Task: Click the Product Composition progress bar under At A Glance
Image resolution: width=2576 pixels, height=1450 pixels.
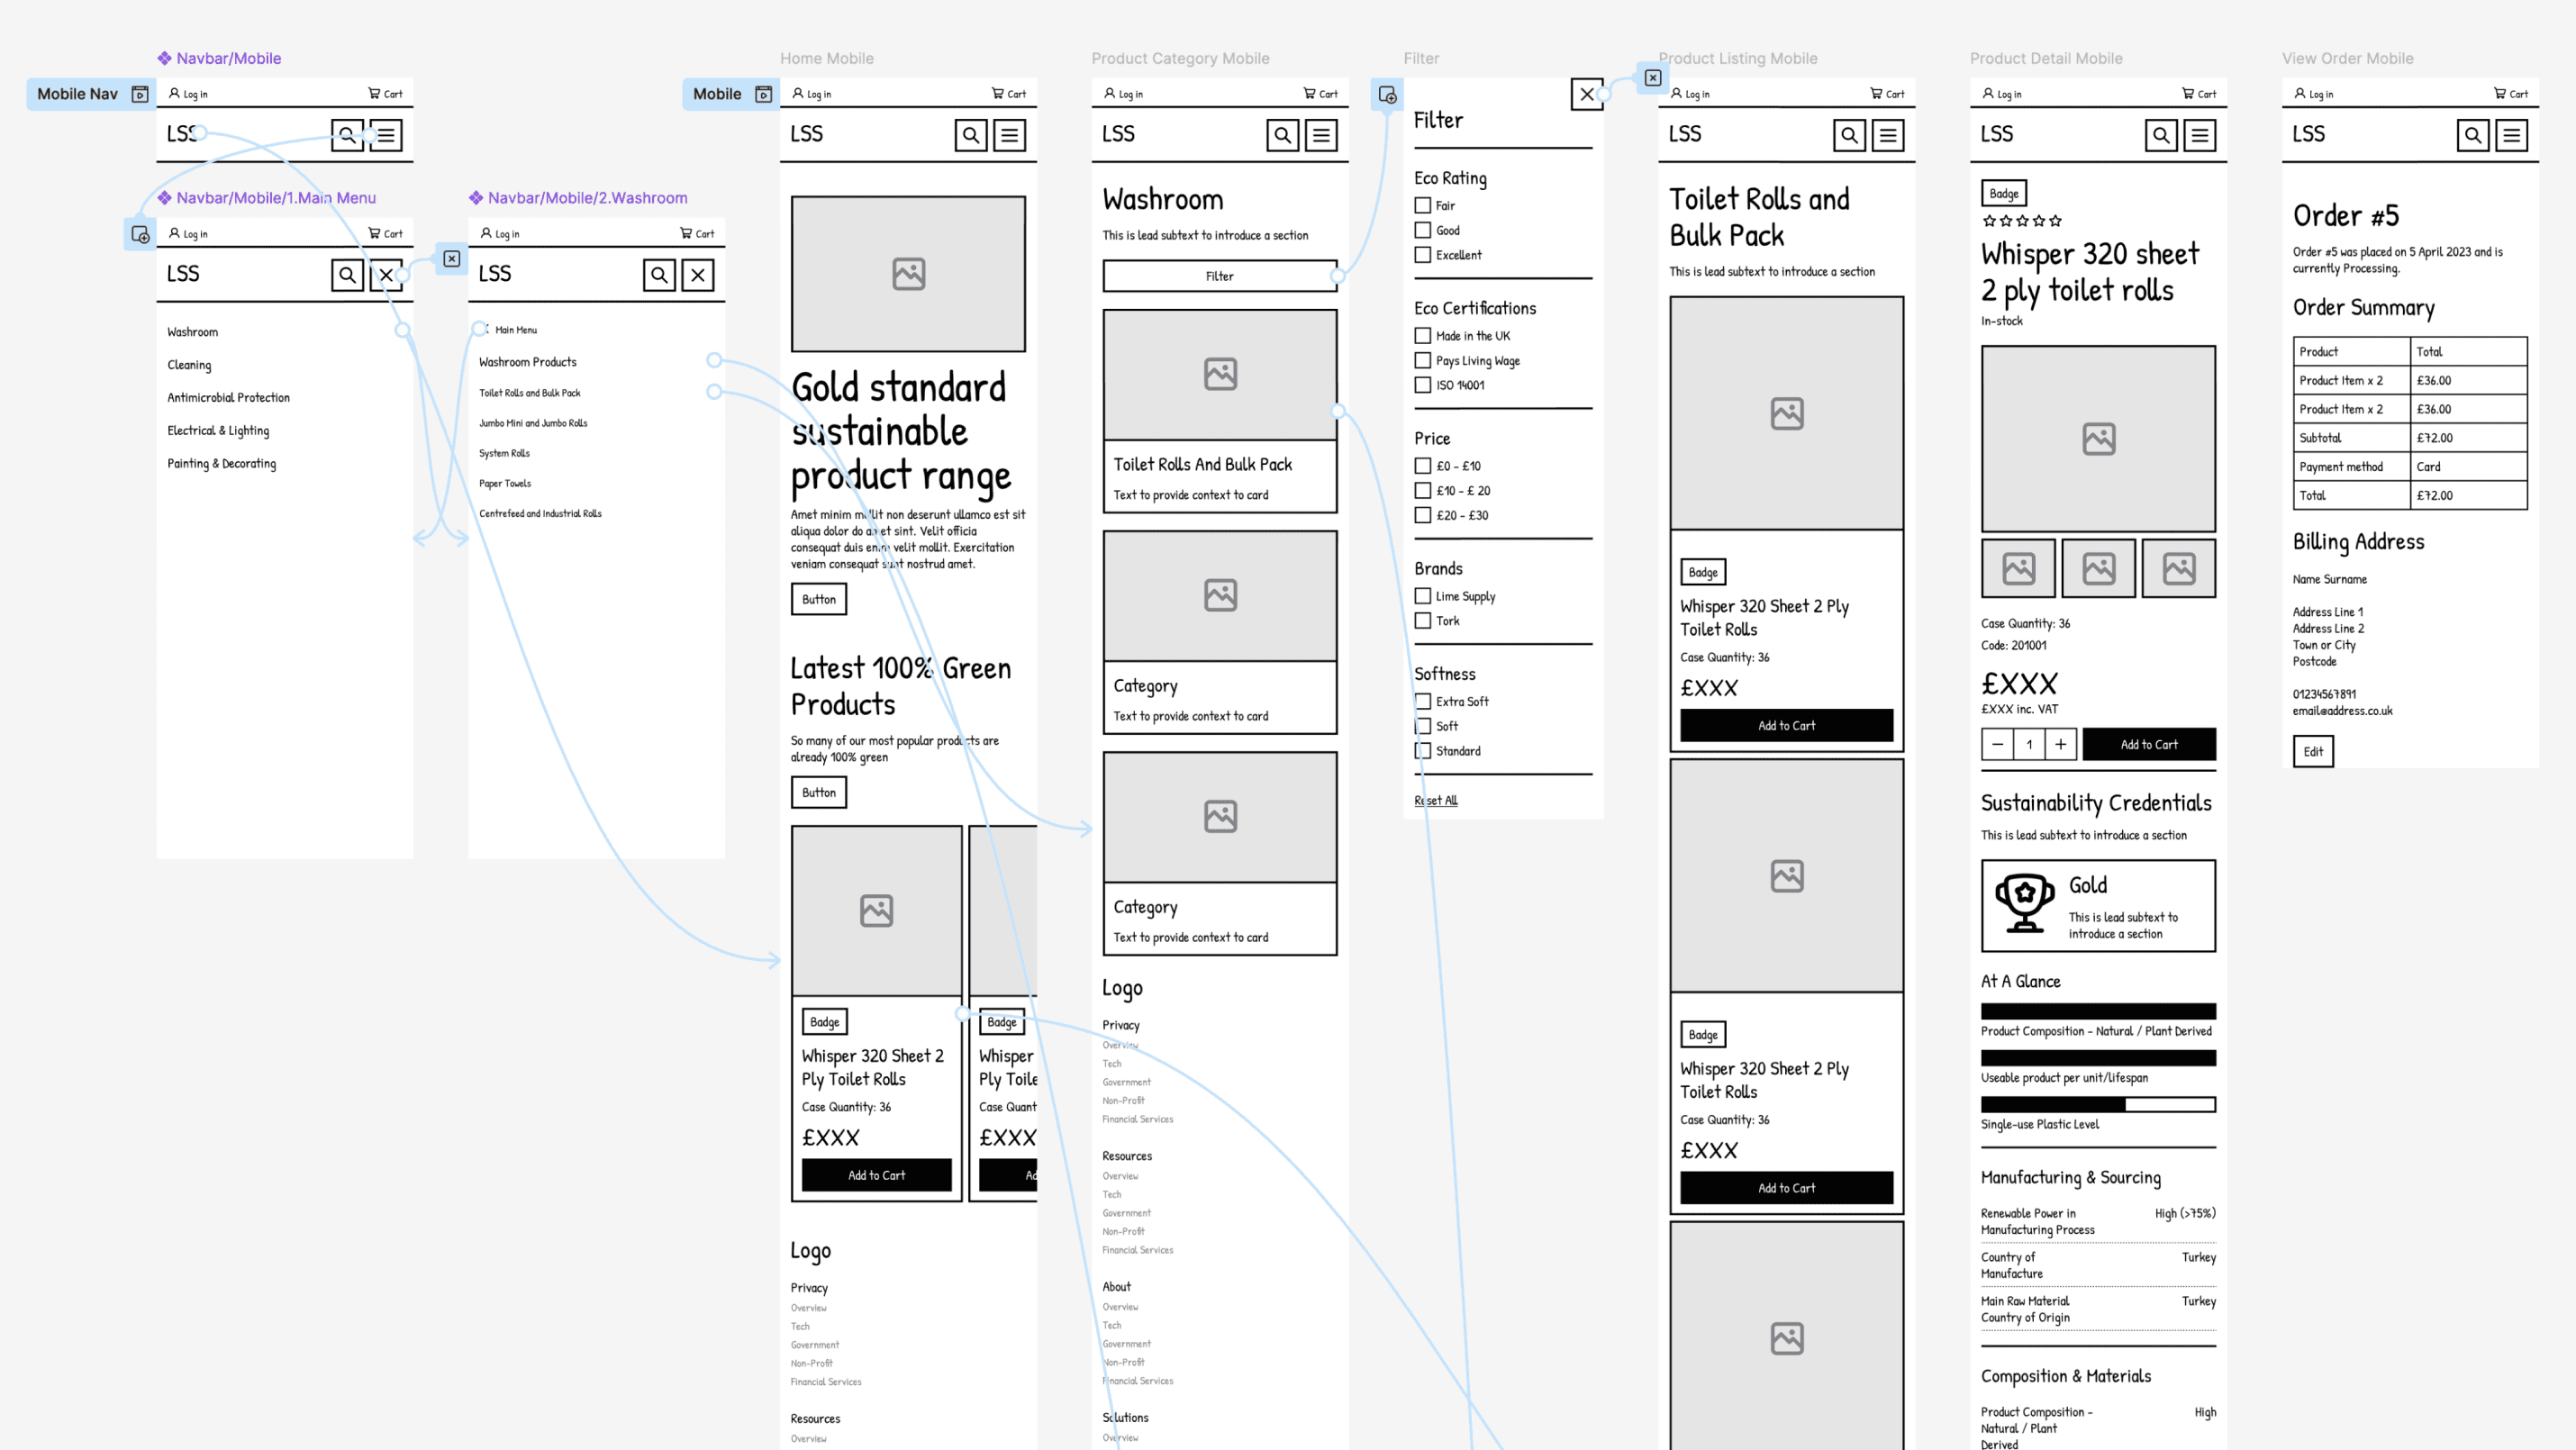Action: 2098,1012
